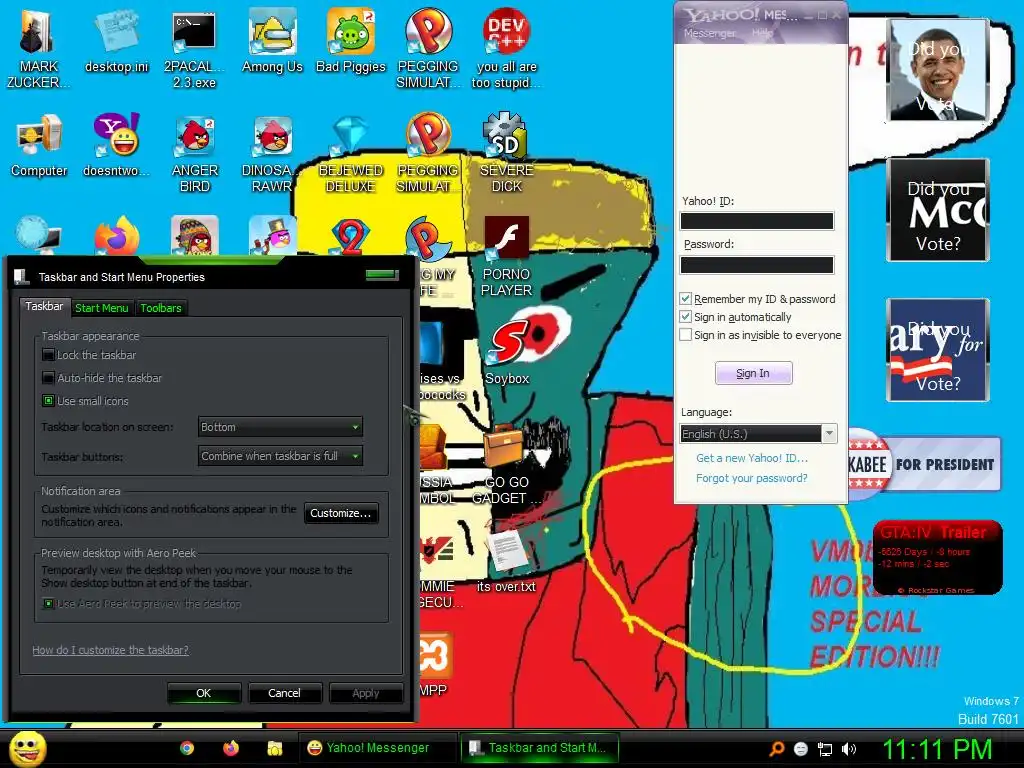
Task: Click the Yahoo Password input field
Action: pyautogui.click(x=757, y=264)
